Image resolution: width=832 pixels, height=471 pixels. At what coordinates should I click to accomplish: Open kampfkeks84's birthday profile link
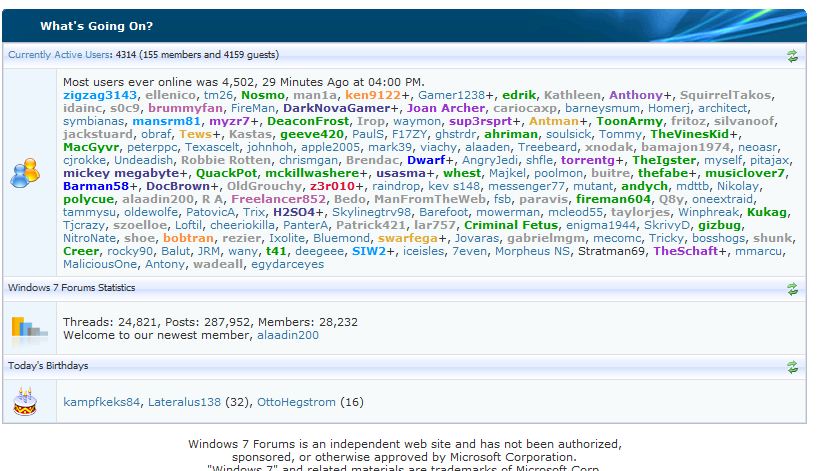(x=101, y=403)
